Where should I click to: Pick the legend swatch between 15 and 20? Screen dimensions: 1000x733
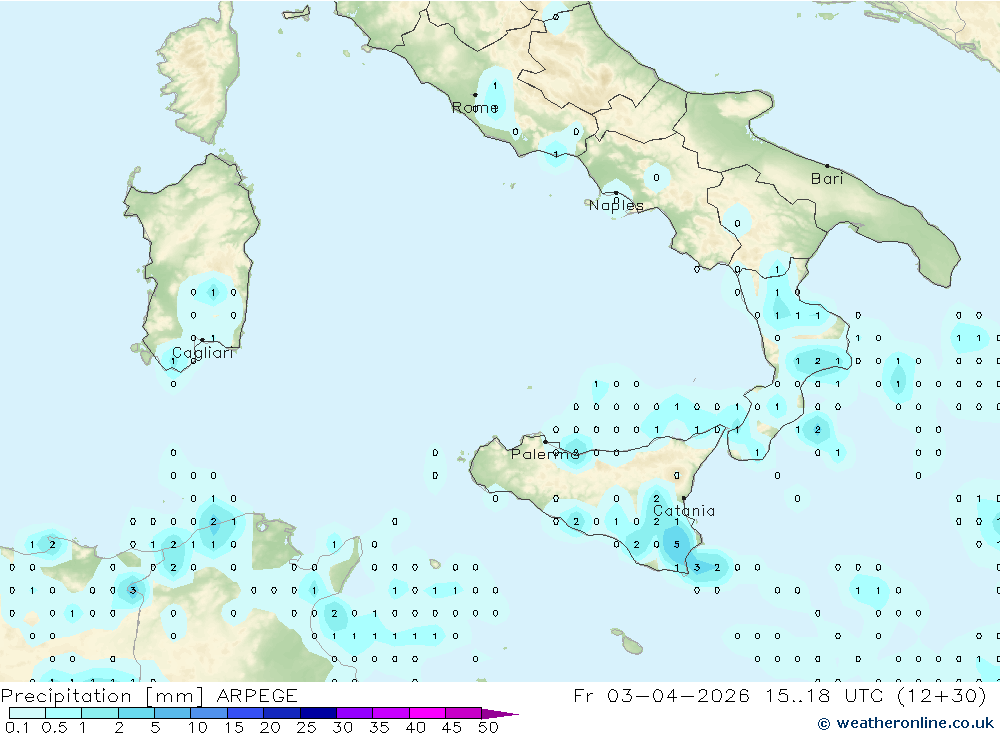coord(245,713)
